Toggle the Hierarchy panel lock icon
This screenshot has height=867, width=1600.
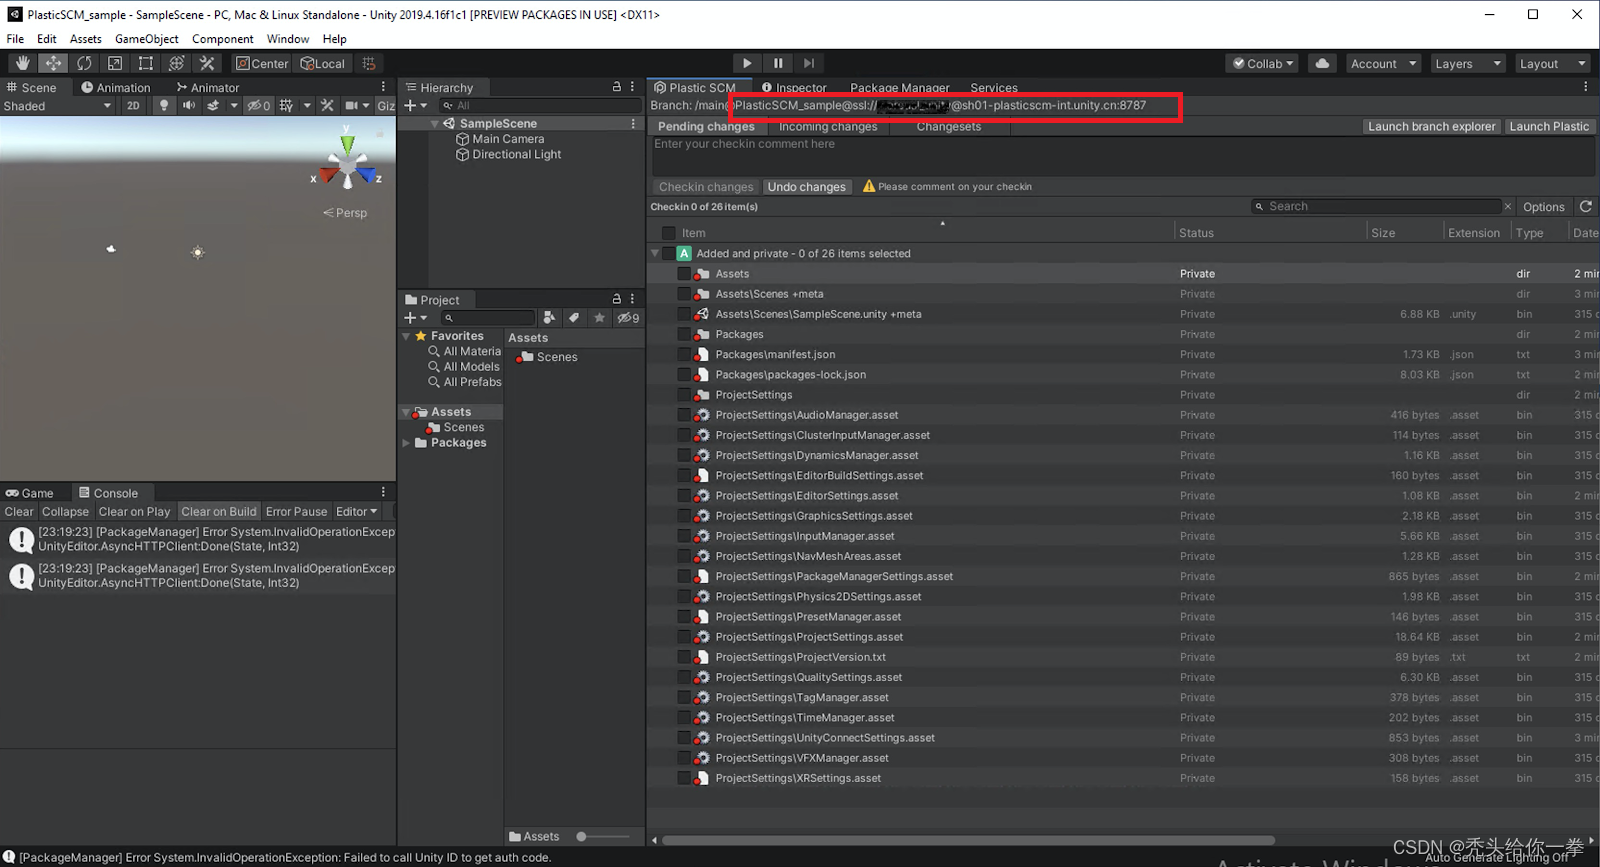pos(617,87)
